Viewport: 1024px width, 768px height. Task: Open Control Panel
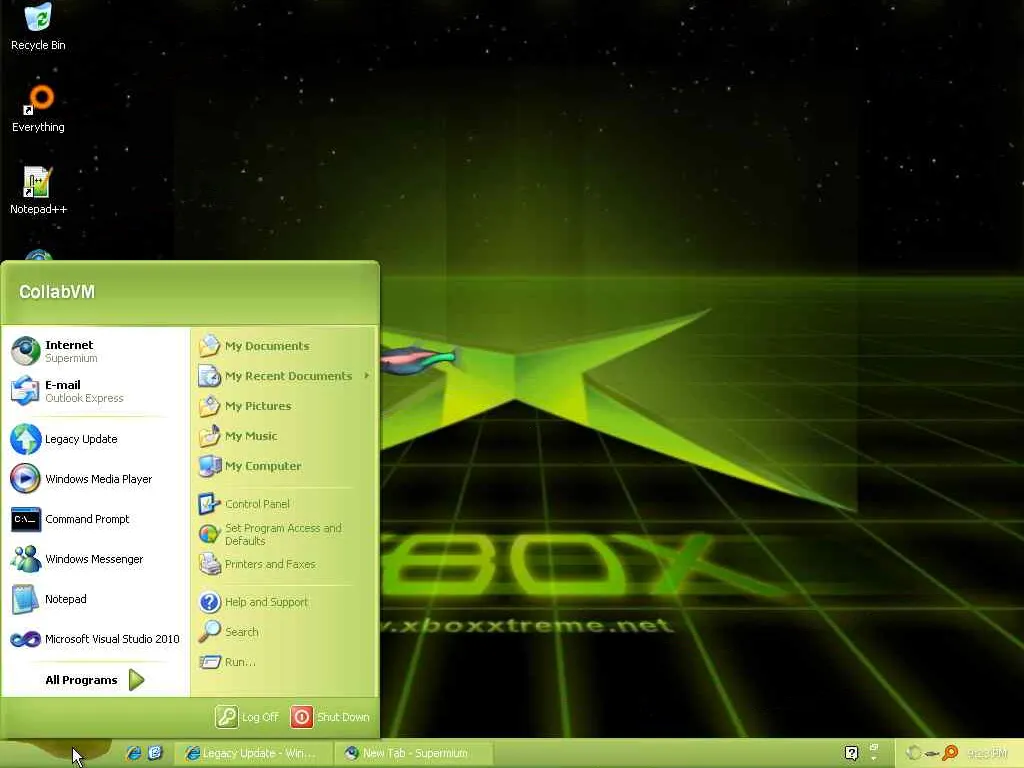click(285, 504)
